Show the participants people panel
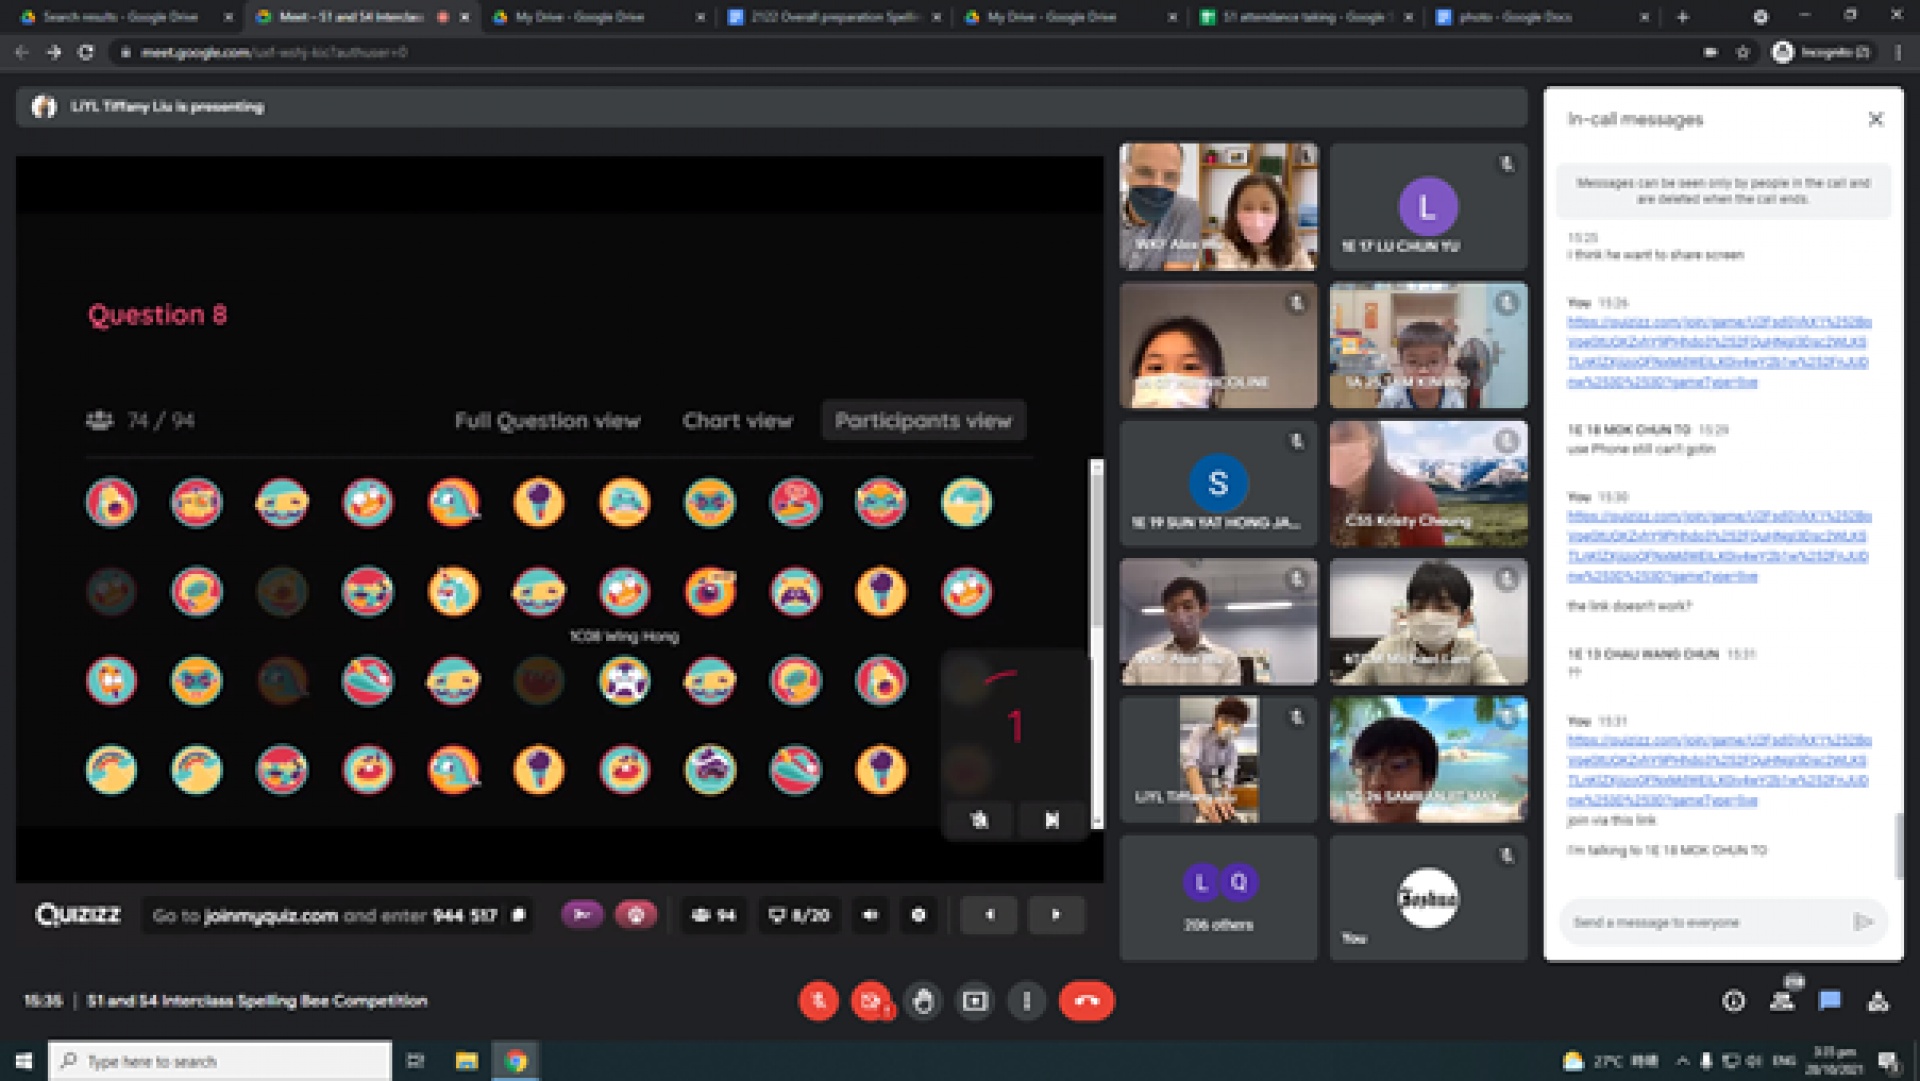 click(x=1782, y=1001)
